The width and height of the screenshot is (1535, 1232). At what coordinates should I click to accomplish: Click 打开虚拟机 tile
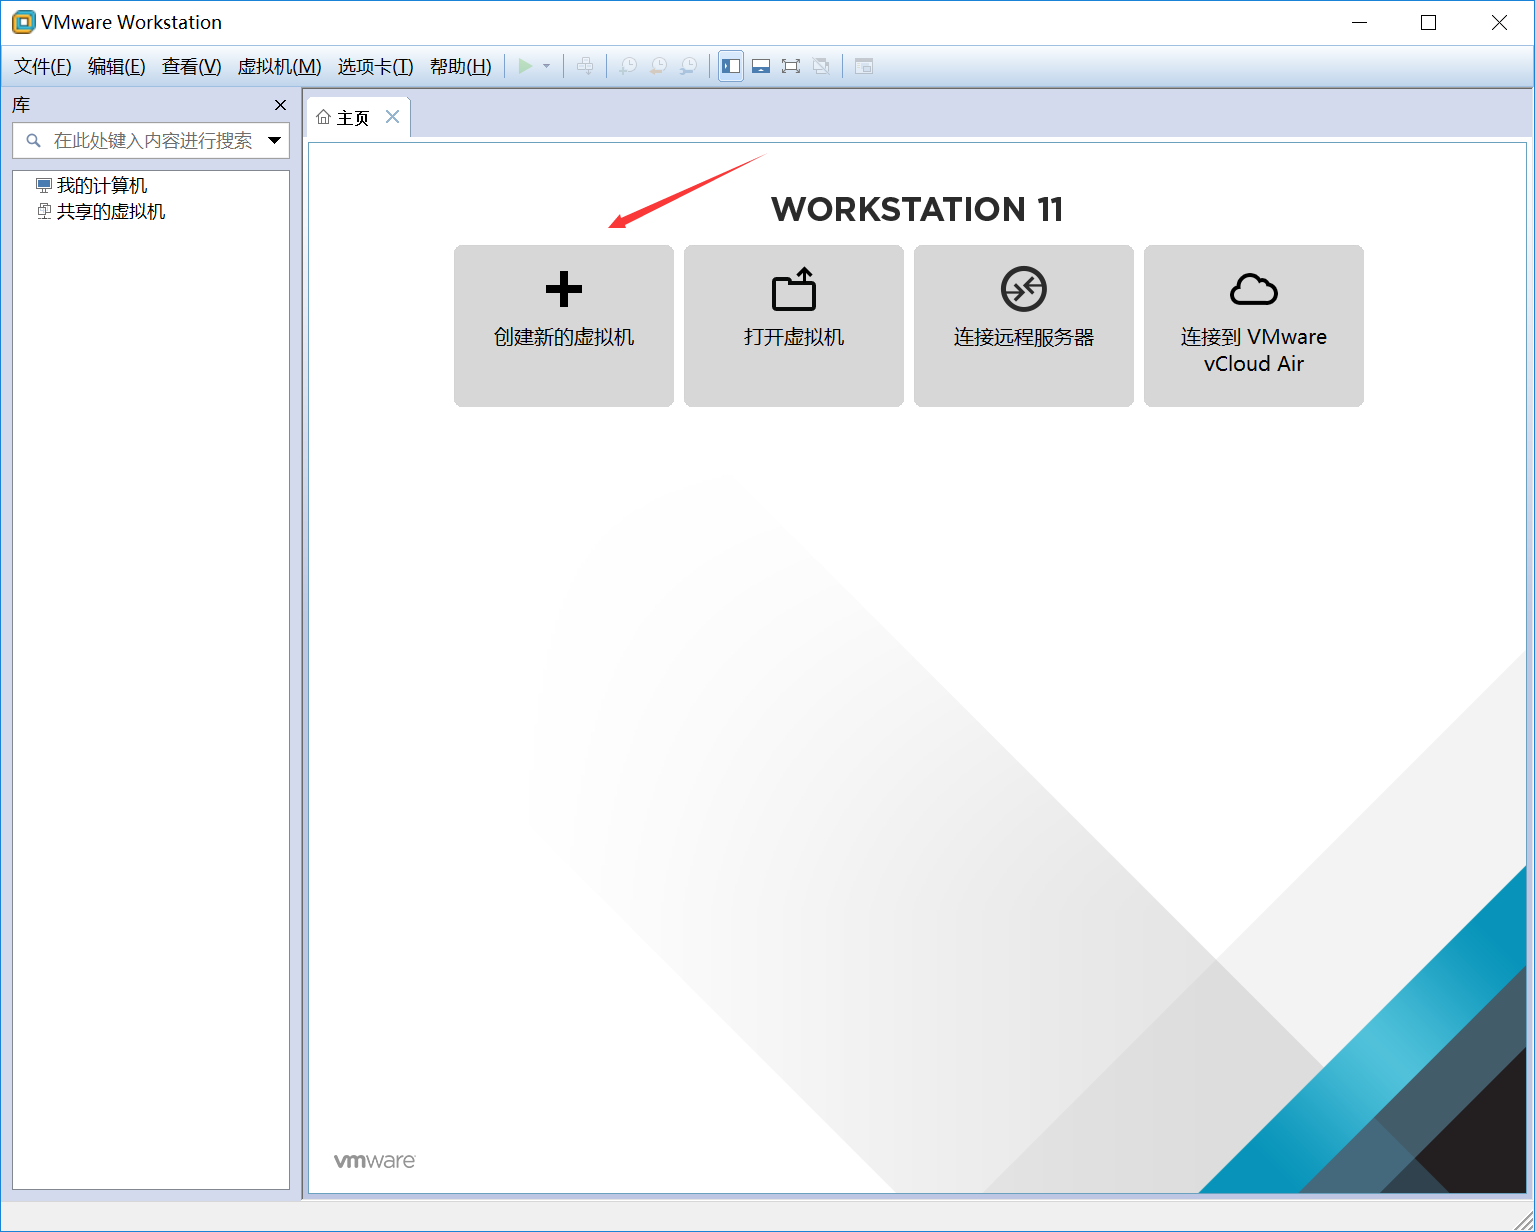tap(794, 326)
